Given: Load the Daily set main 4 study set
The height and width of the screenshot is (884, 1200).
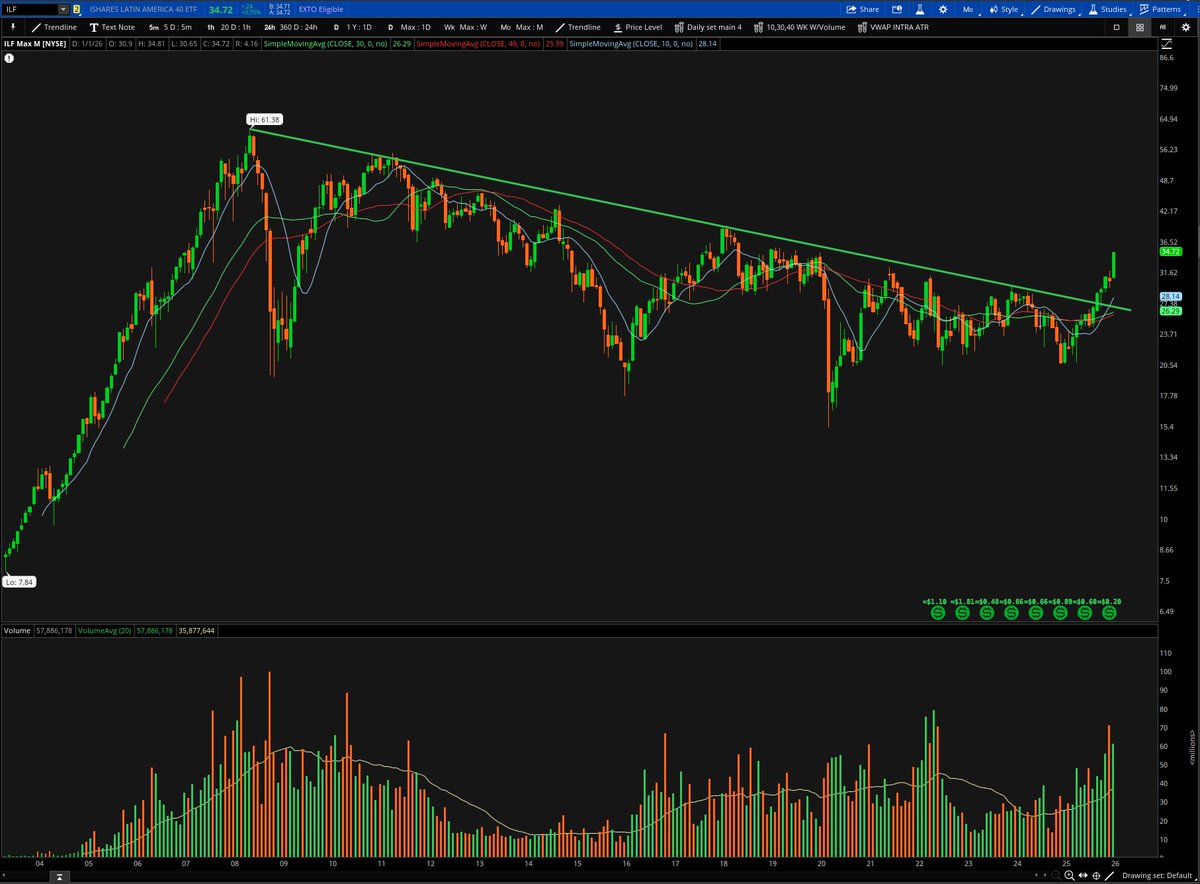Looking at the screenshot, I should point(706,27).
